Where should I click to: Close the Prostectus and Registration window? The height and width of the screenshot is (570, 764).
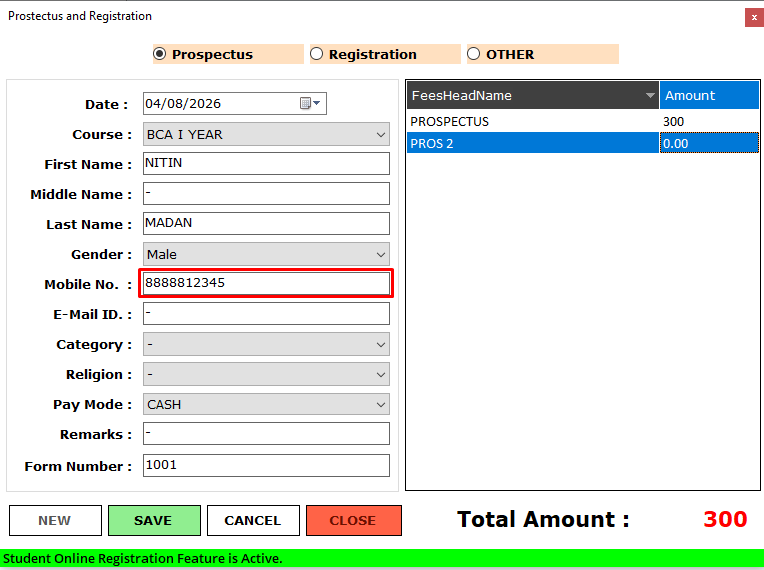(x=754, y=18)
